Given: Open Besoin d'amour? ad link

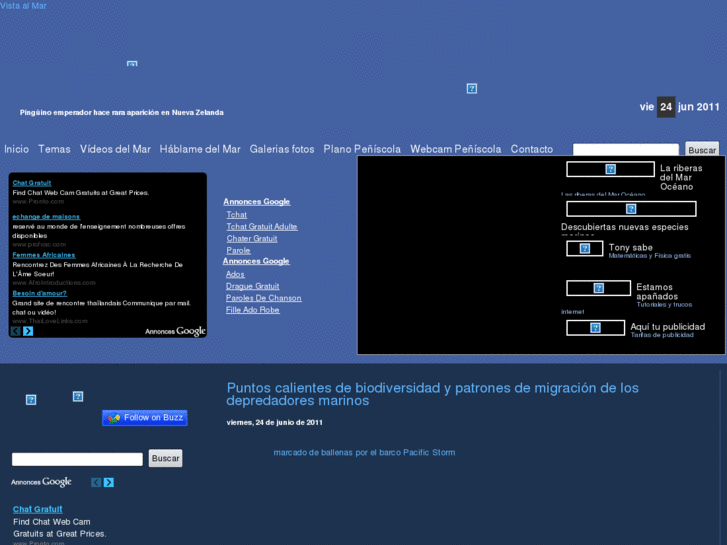Looking at the screenshot, I should click(x=39, y=293).
